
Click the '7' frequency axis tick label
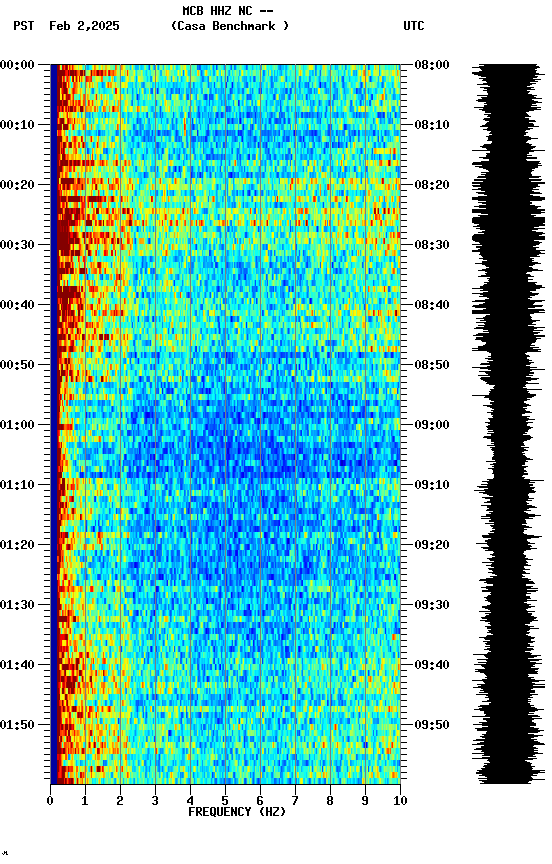coord(295,802)
